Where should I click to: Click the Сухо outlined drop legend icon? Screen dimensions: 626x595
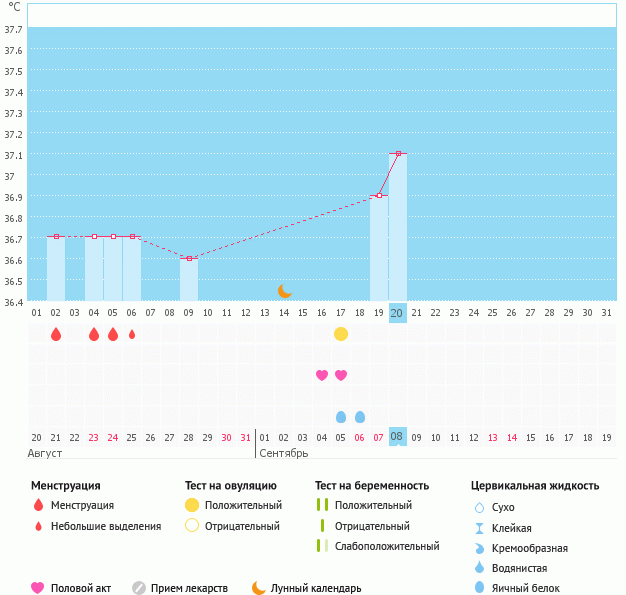click(x=479, y=507)
